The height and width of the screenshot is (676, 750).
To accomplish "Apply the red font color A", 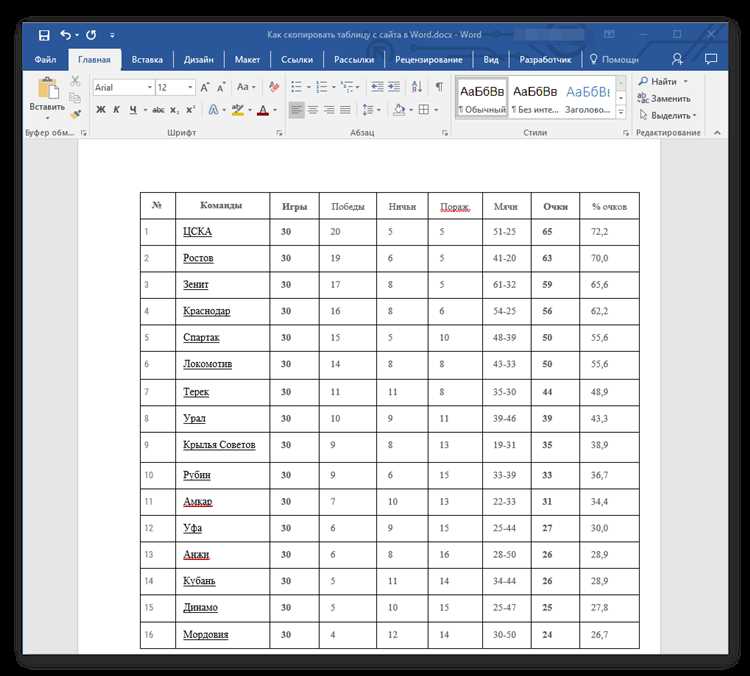I will point(263,111).
